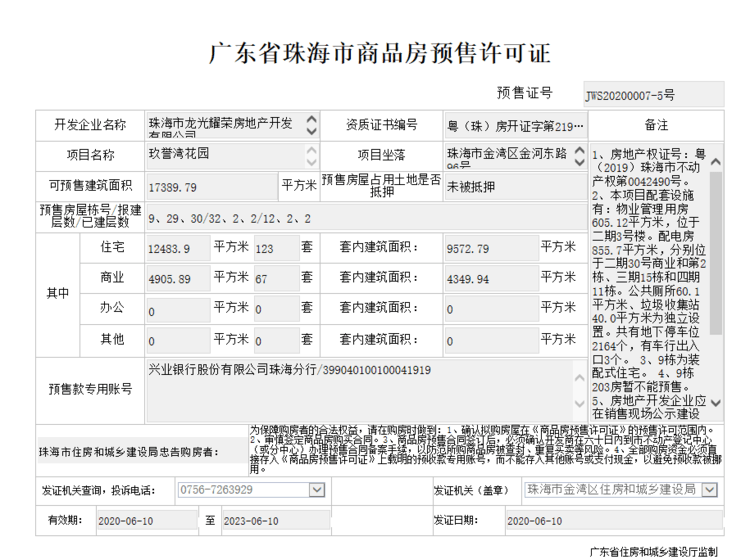Click the validity end date 2023-06-10
The width and height of the screenshot is (750, 560).
point(270,521)
